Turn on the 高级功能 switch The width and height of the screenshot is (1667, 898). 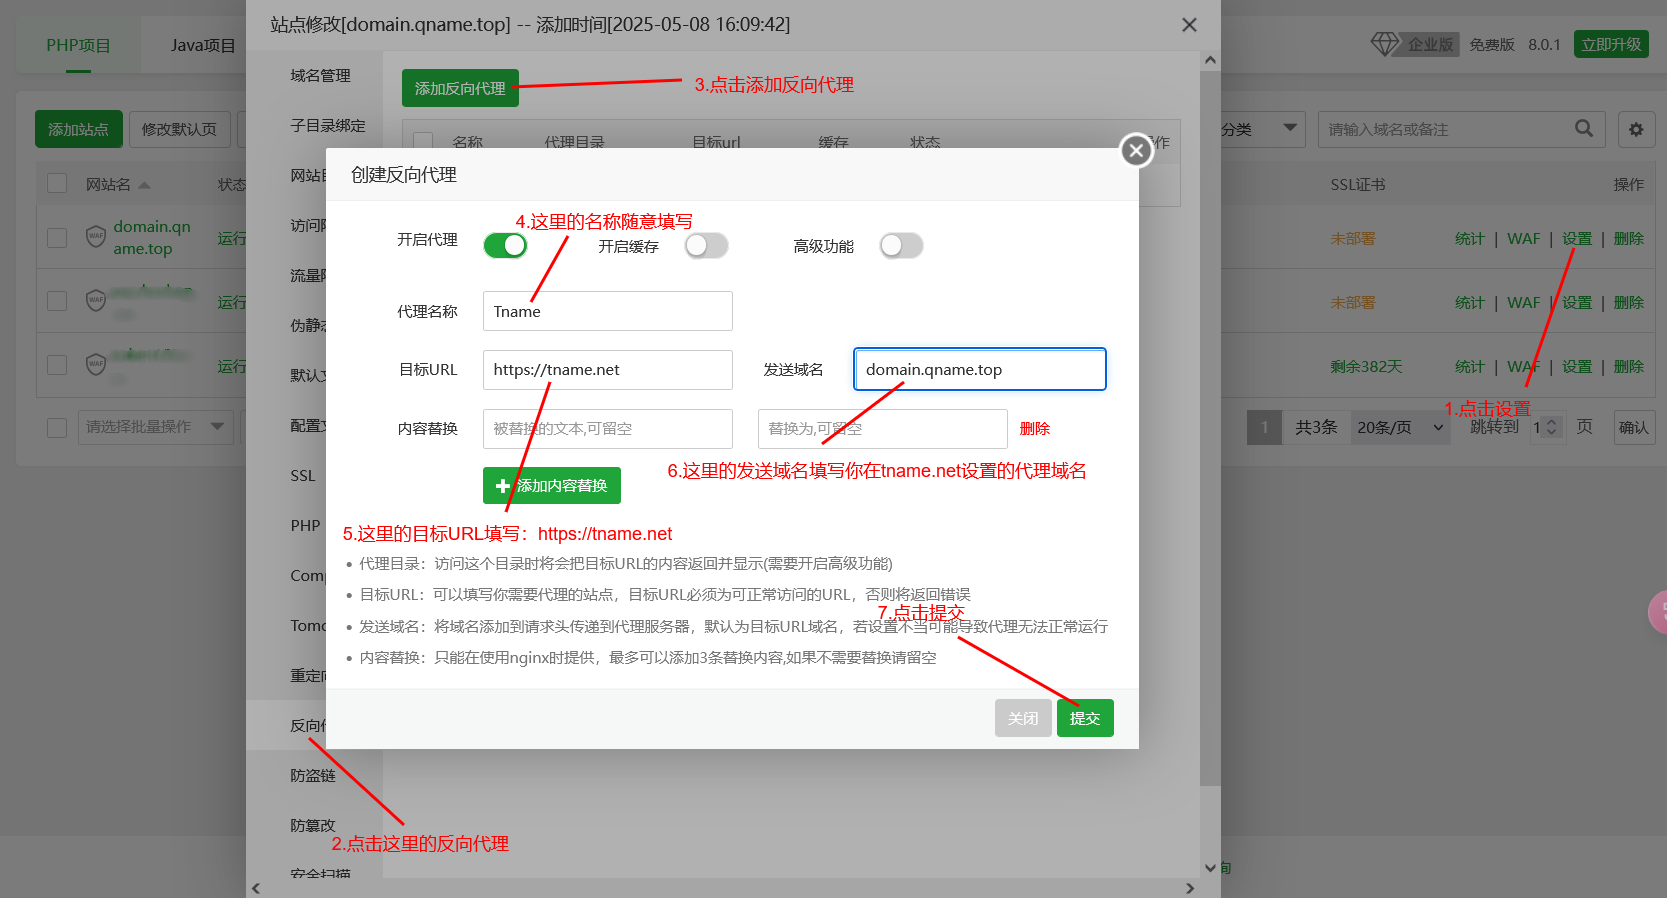900,246
